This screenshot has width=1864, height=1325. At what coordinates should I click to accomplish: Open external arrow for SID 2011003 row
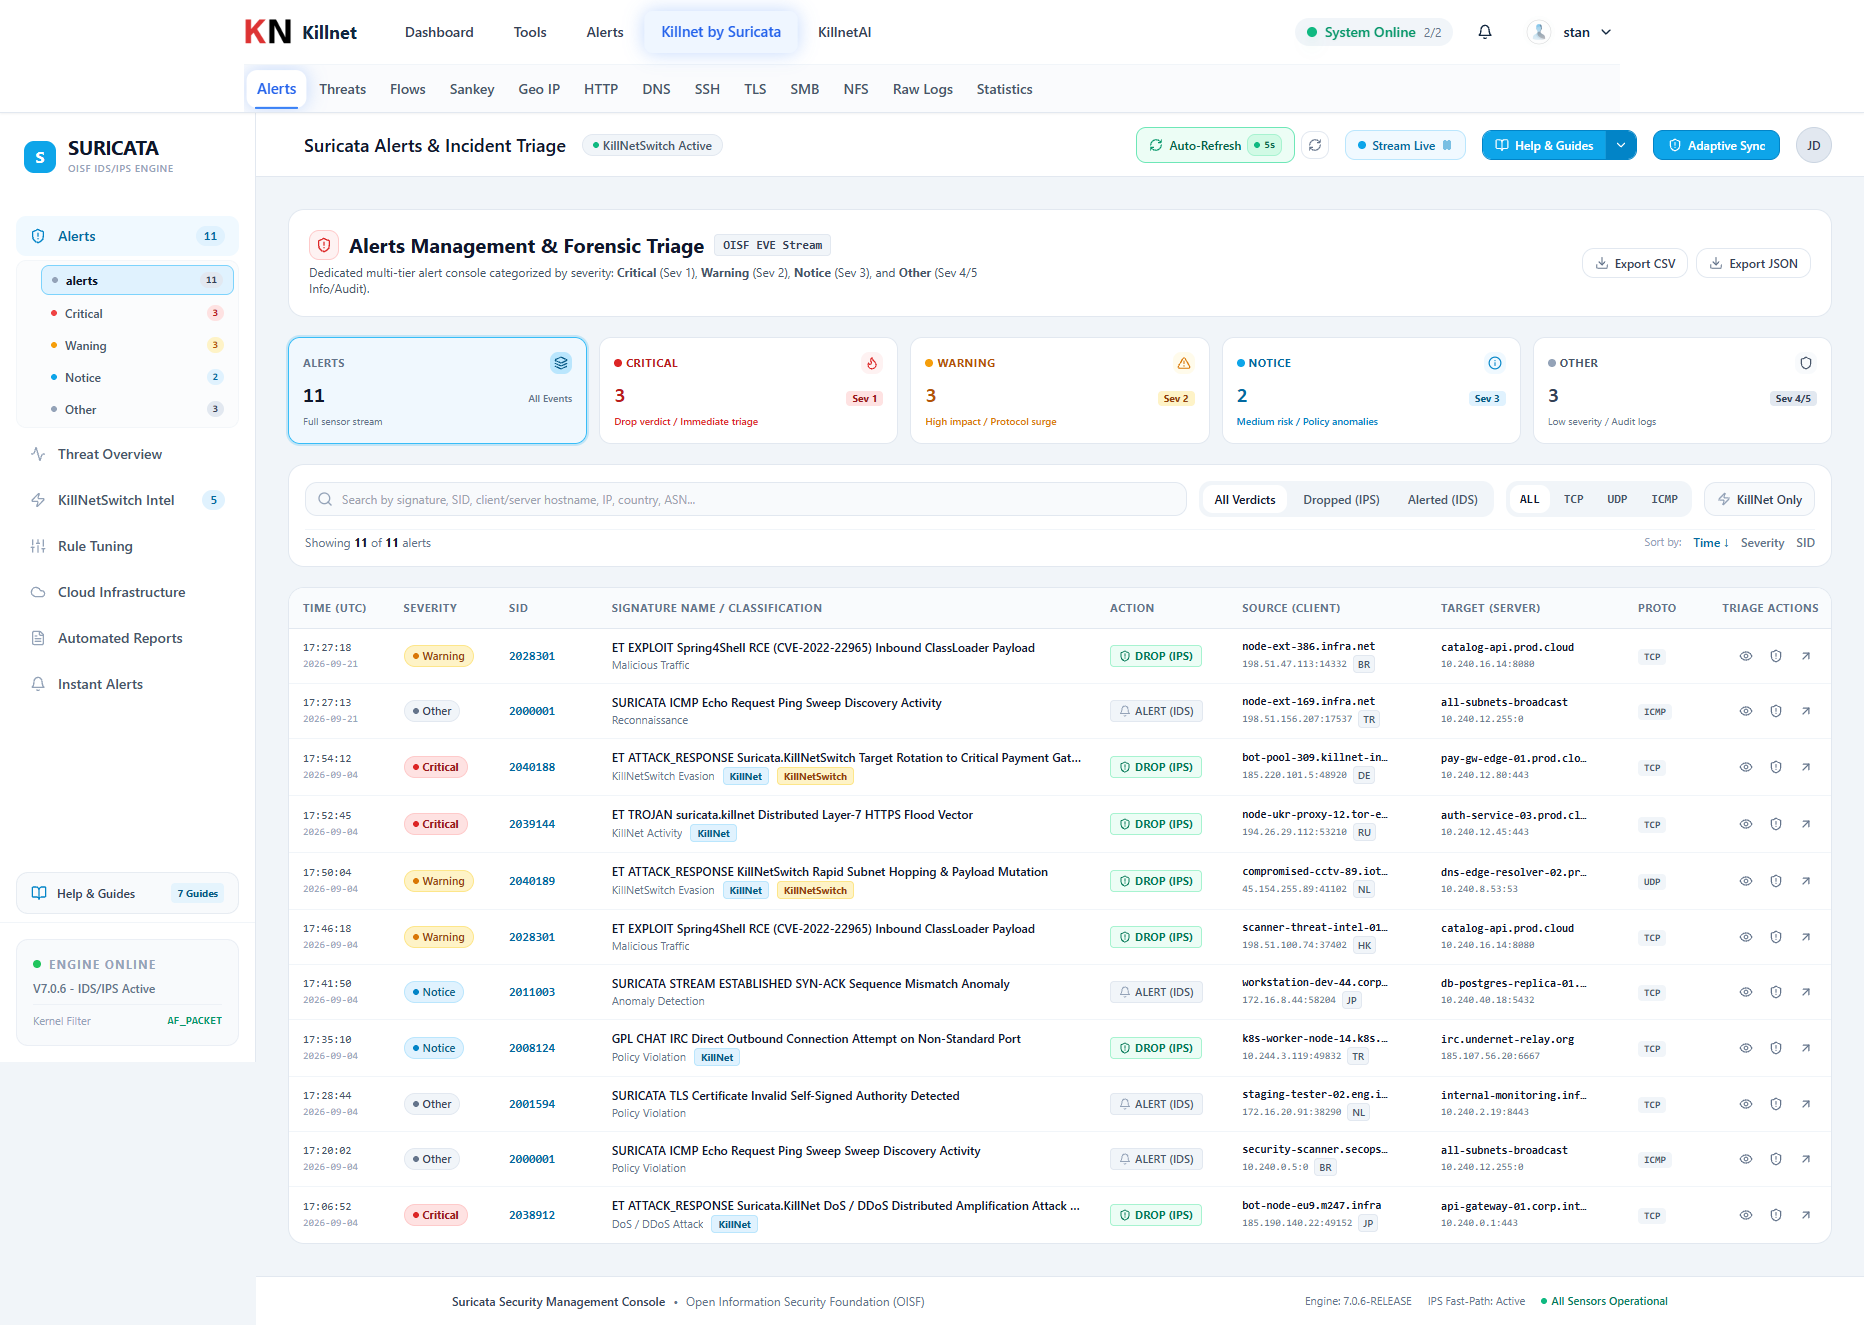pyautogui.click(x=1806, y=992)
